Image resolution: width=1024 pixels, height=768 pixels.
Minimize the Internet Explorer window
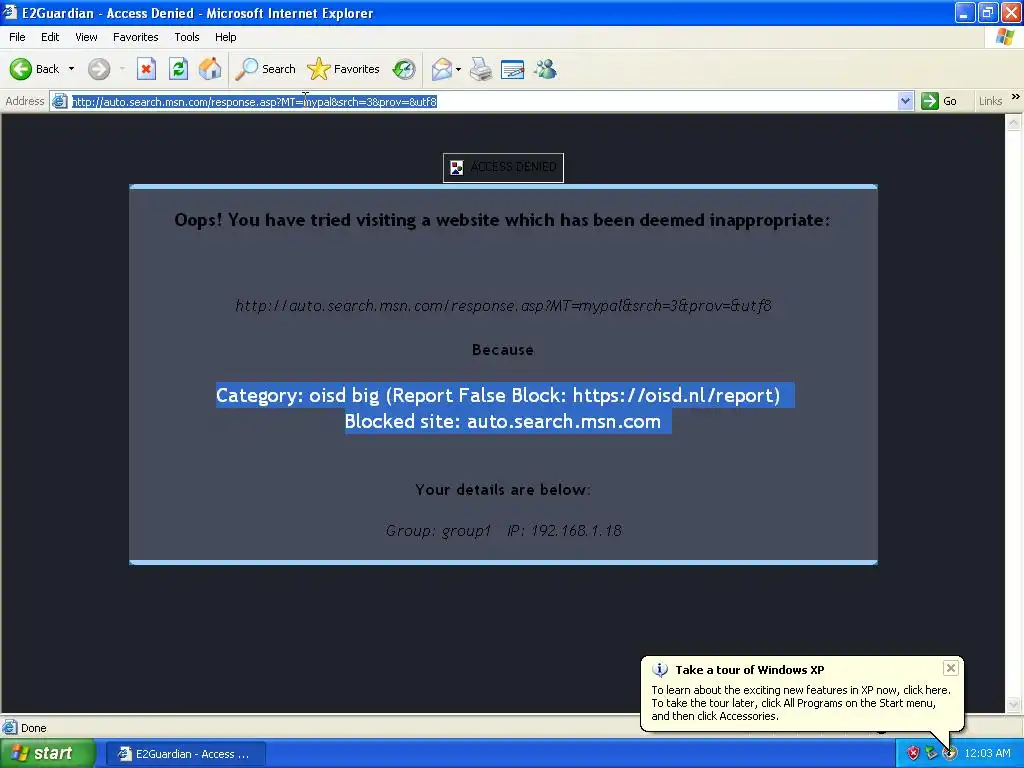965,12
